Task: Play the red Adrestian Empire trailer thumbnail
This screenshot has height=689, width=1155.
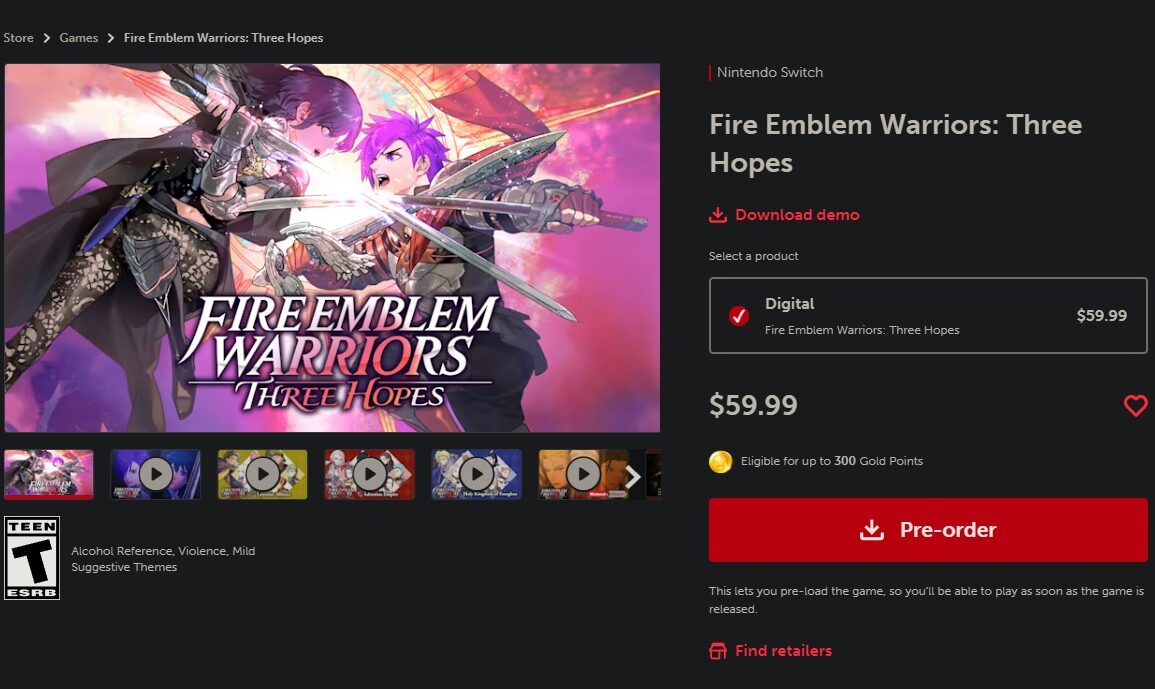Action: coord(369,474)
